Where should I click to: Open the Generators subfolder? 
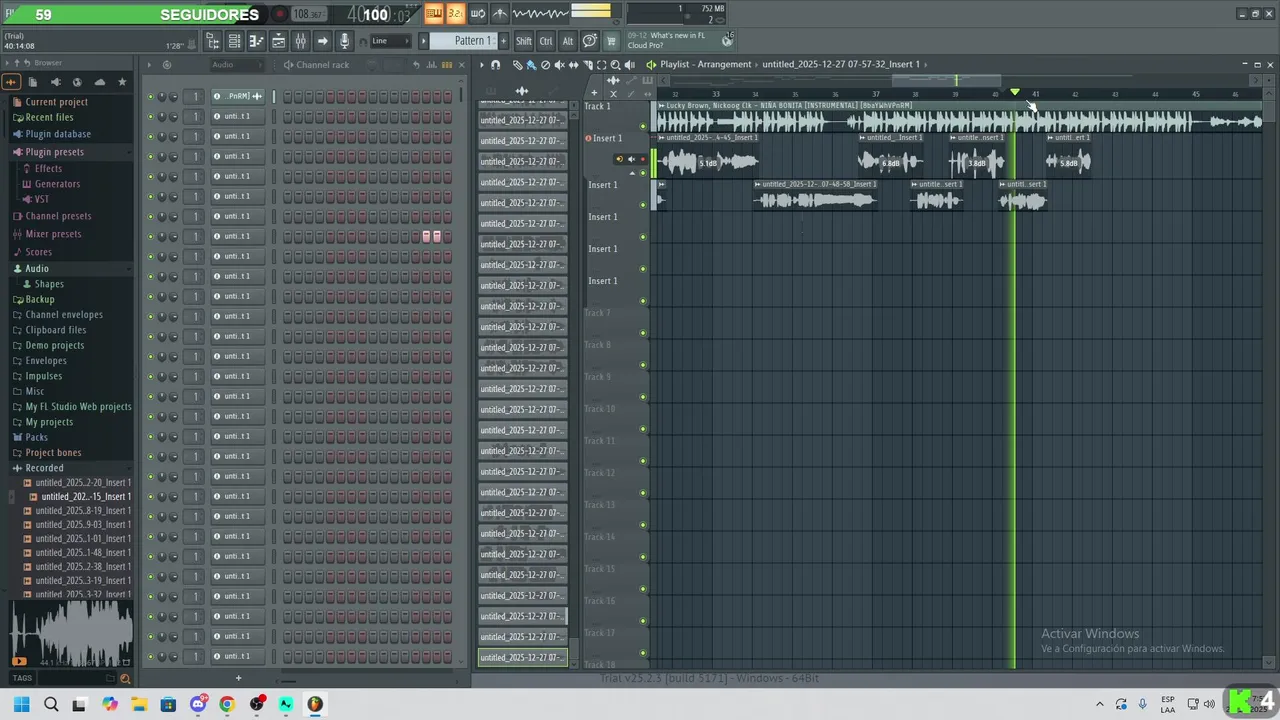pos(57,184)
